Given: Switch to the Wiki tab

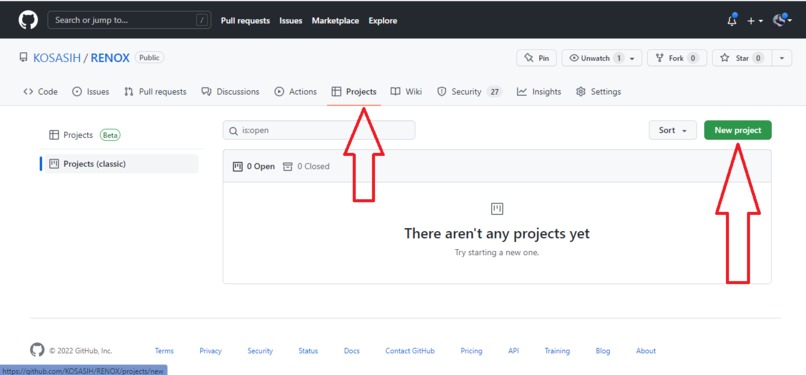Looking at the screenshot, I should pos(406,91).
